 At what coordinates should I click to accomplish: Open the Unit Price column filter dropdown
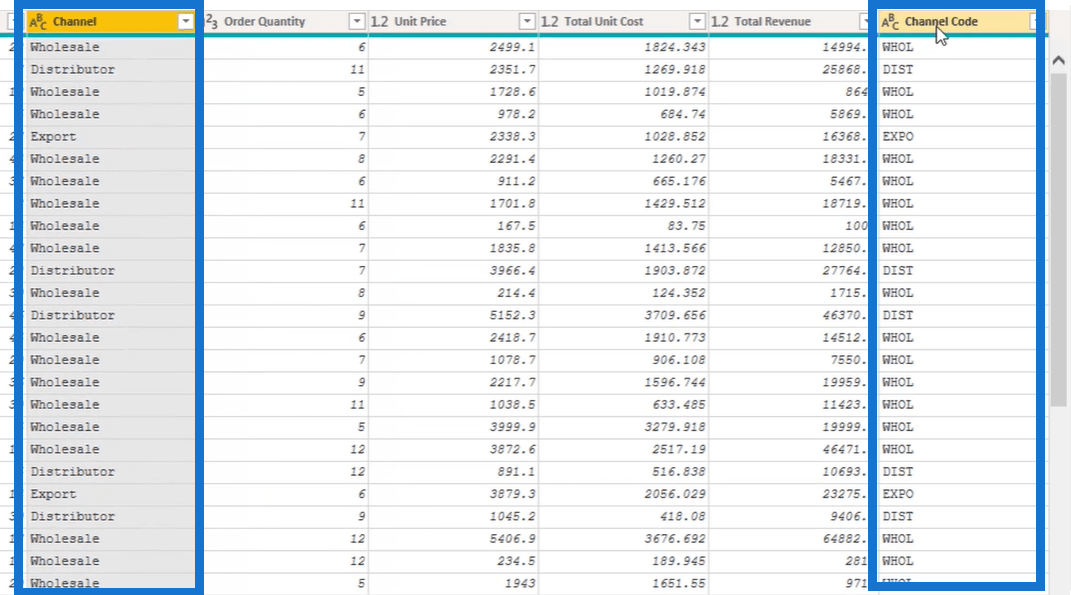click(527, 22)
